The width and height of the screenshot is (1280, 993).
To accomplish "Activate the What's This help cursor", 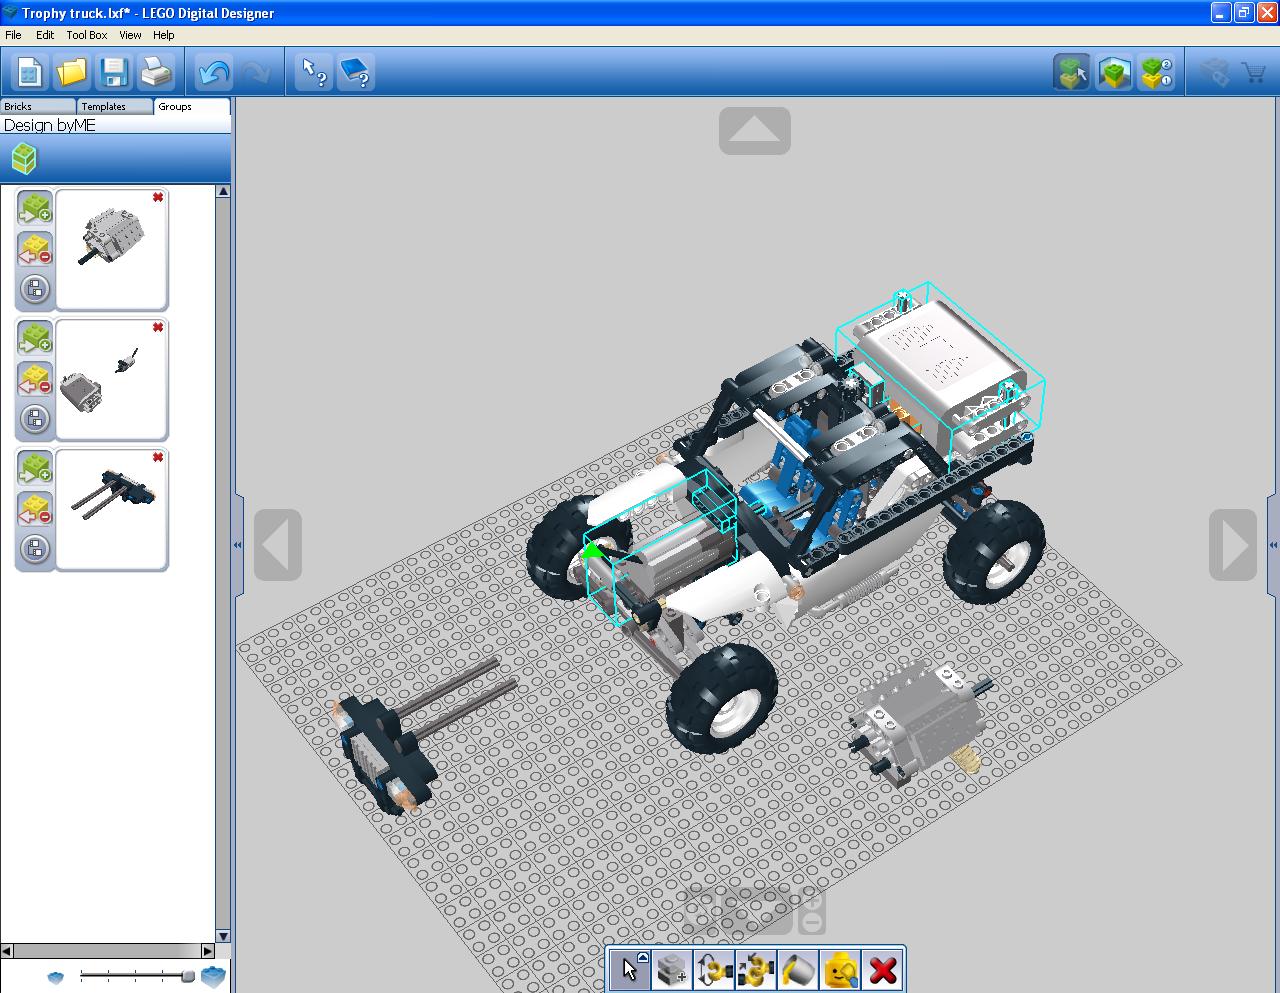I will coord(315,72).
